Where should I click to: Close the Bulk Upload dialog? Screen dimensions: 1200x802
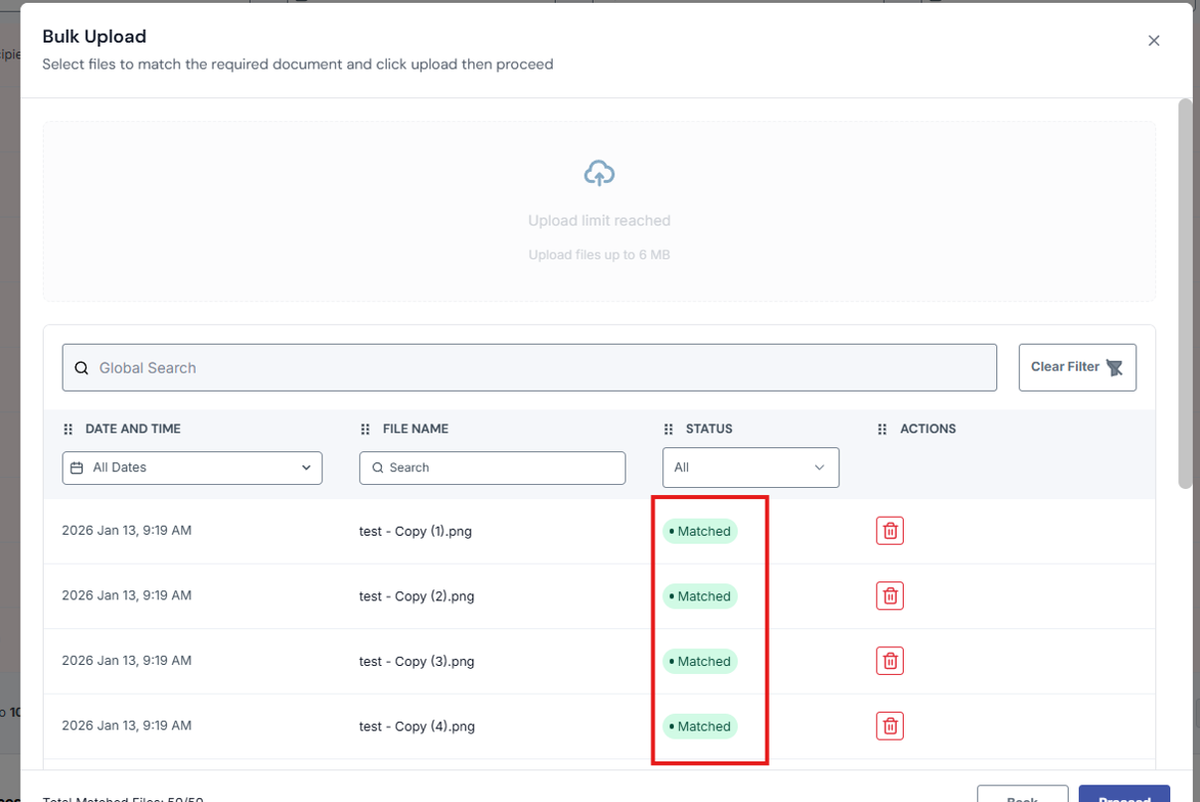click(1154, 41)
